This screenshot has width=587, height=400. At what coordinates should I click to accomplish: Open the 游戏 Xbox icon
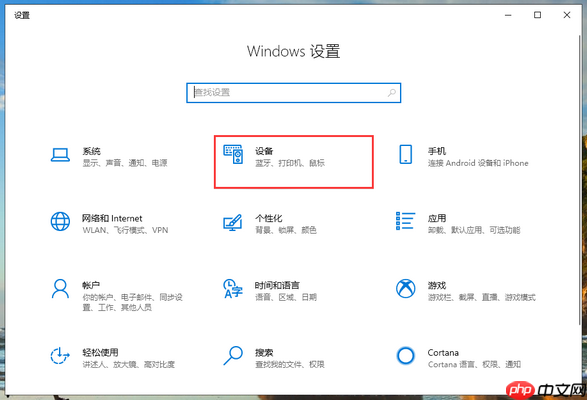pos(405,288)
